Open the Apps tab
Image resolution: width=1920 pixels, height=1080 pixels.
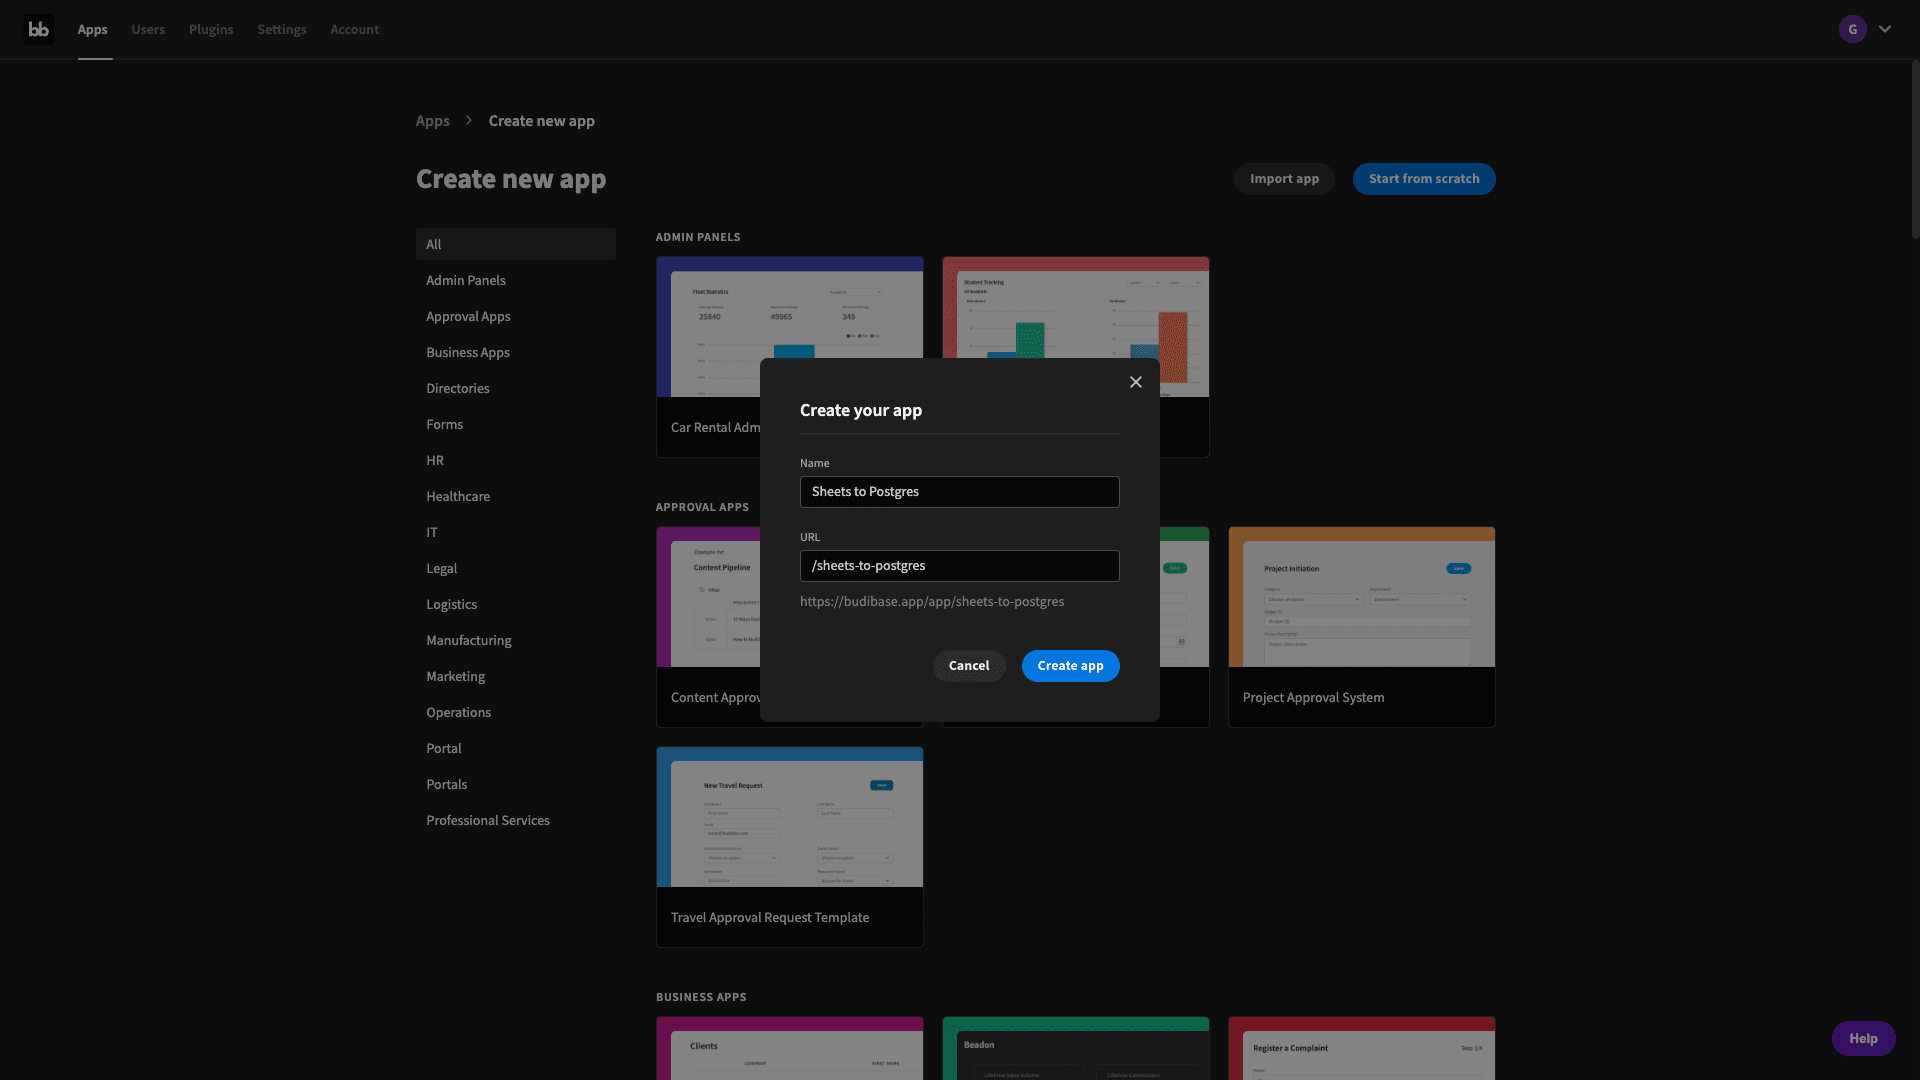point(92,29)
